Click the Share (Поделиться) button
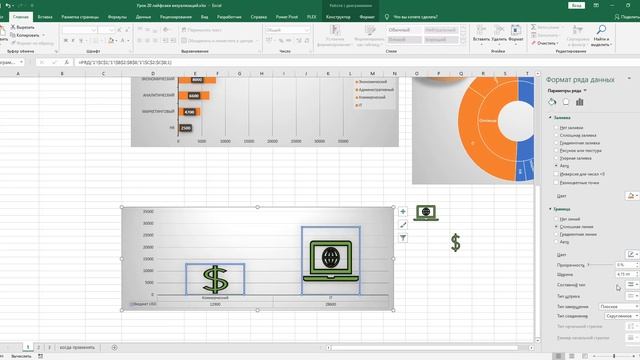 click(627, 17)
